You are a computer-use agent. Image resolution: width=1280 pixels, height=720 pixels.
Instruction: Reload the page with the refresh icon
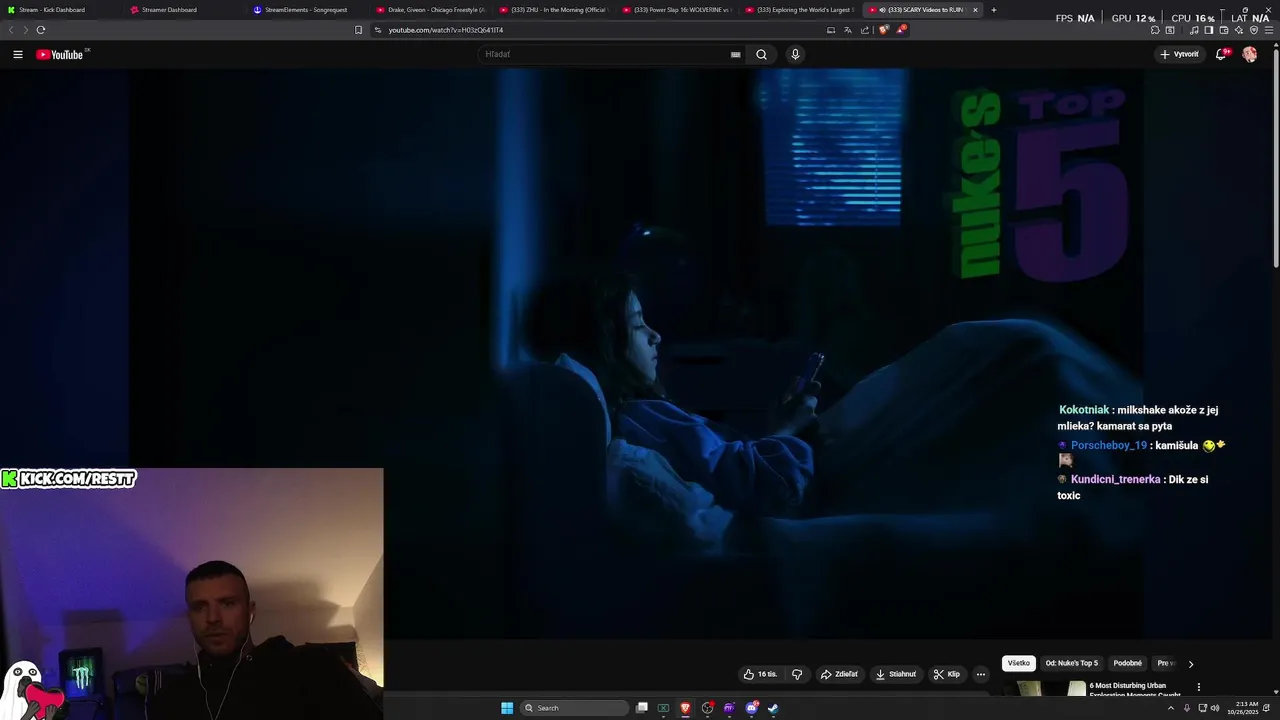pos(41,30)
